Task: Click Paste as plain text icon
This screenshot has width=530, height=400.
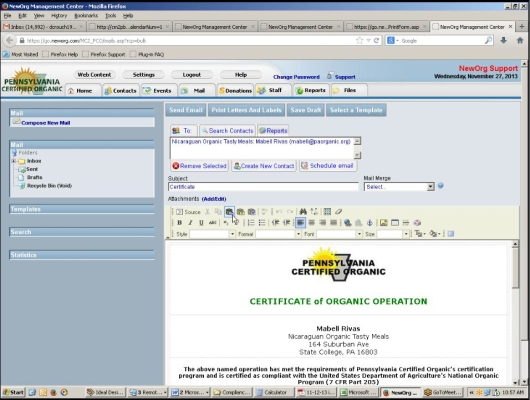Action: (240, 212)
